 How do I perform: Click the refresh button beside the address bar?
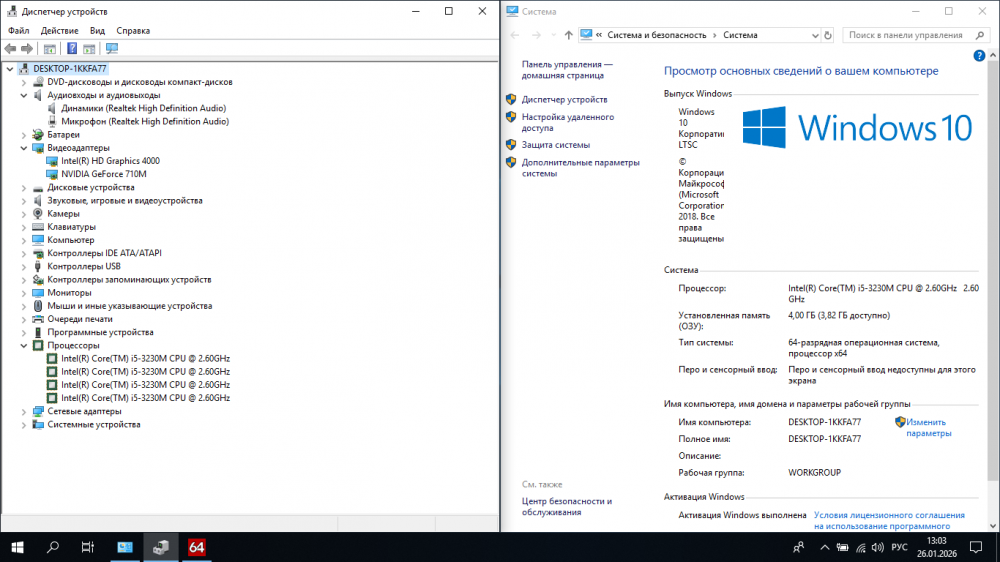click(828, 35)
